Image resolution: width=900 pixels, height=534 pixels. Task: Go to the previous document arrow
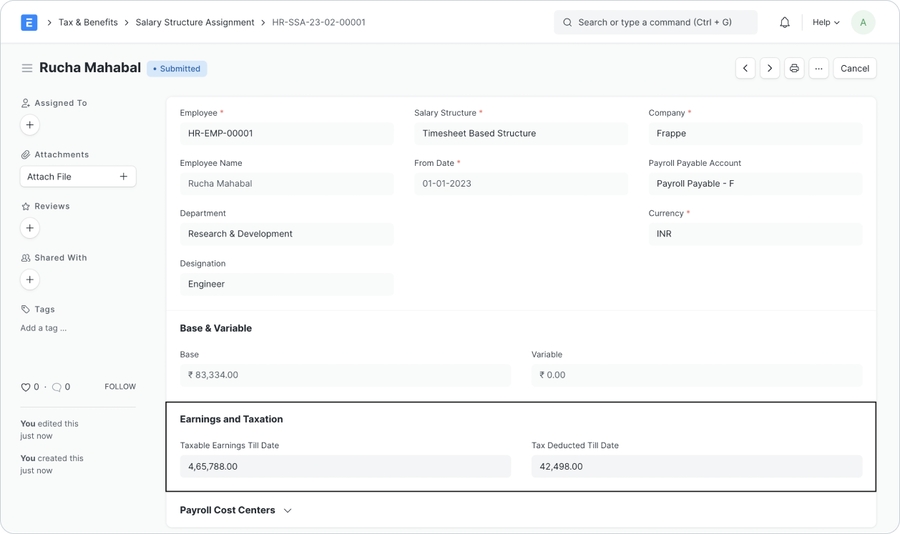[x=745, y=68]
